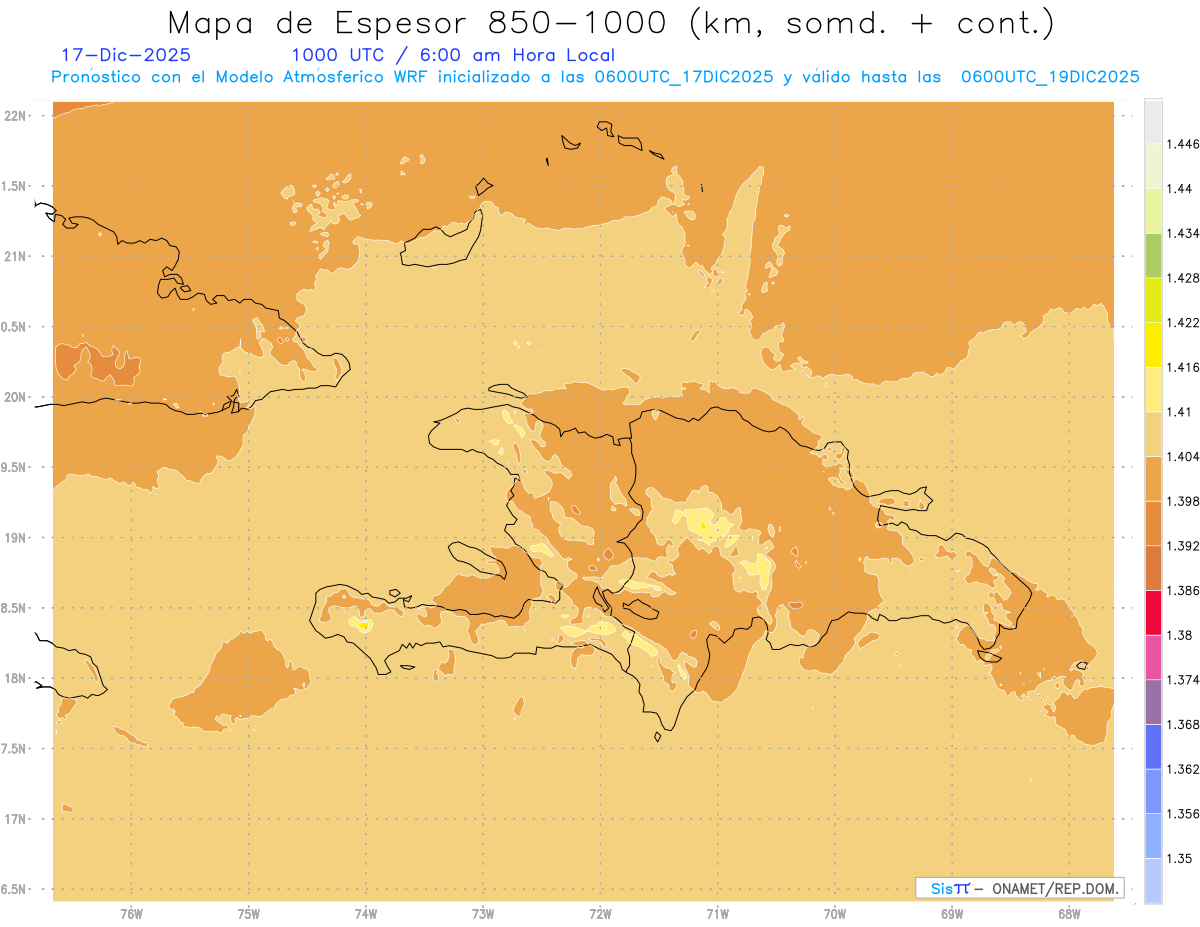This screenshot has height=927, width=1200.
Task: Select the gray legend swatch above 1.446
Action: (1153, 121)
